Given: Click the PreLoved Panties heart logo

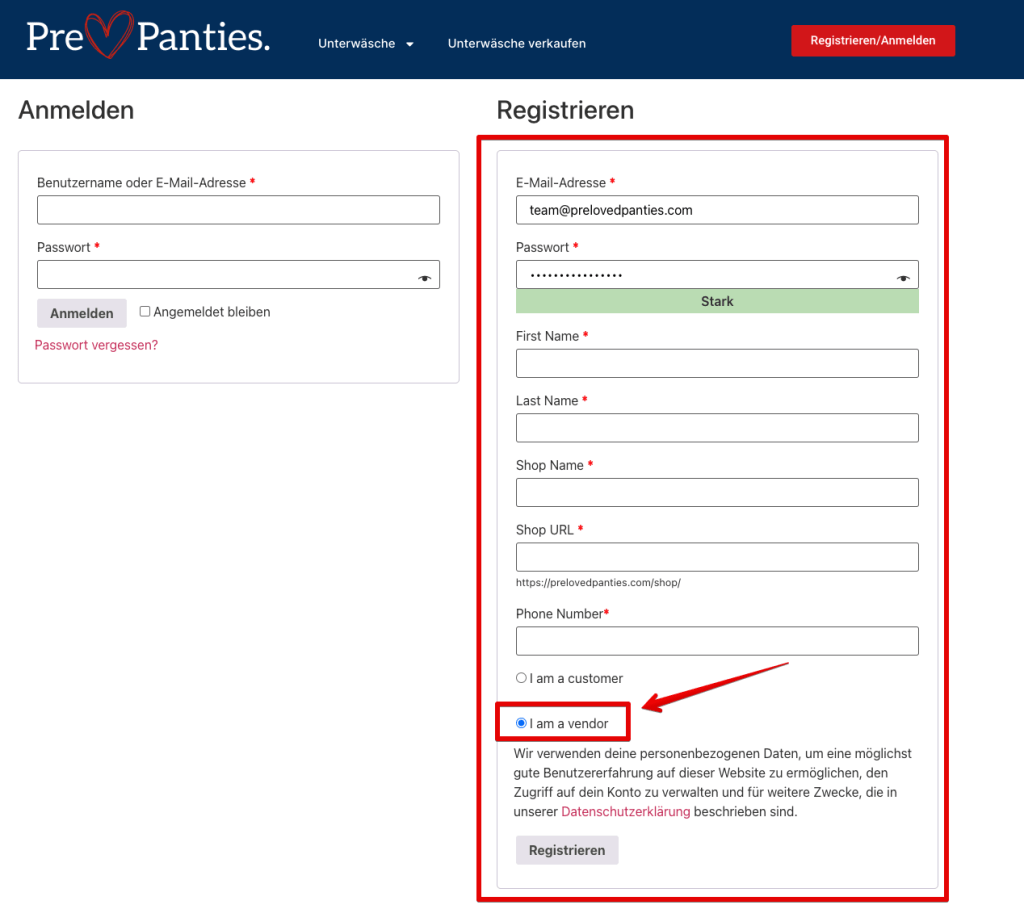Looking at the screenshot, I should [x=148, y=37].
